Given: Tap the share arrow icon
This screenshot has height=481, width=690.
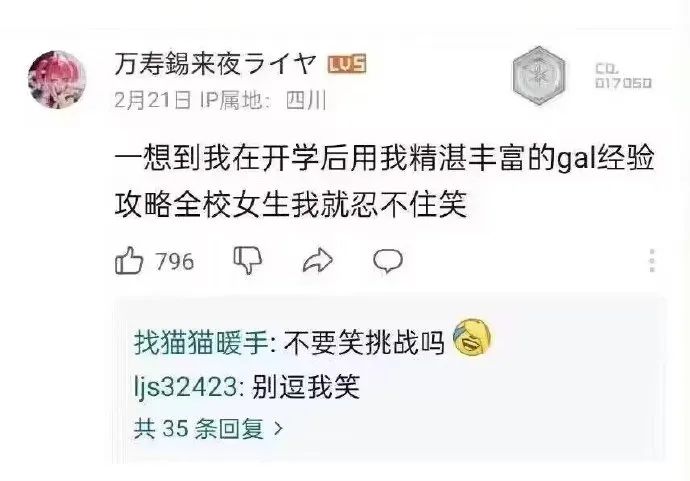Looking at the screenshot, I should pyautogui.click(x=318, y=261).
